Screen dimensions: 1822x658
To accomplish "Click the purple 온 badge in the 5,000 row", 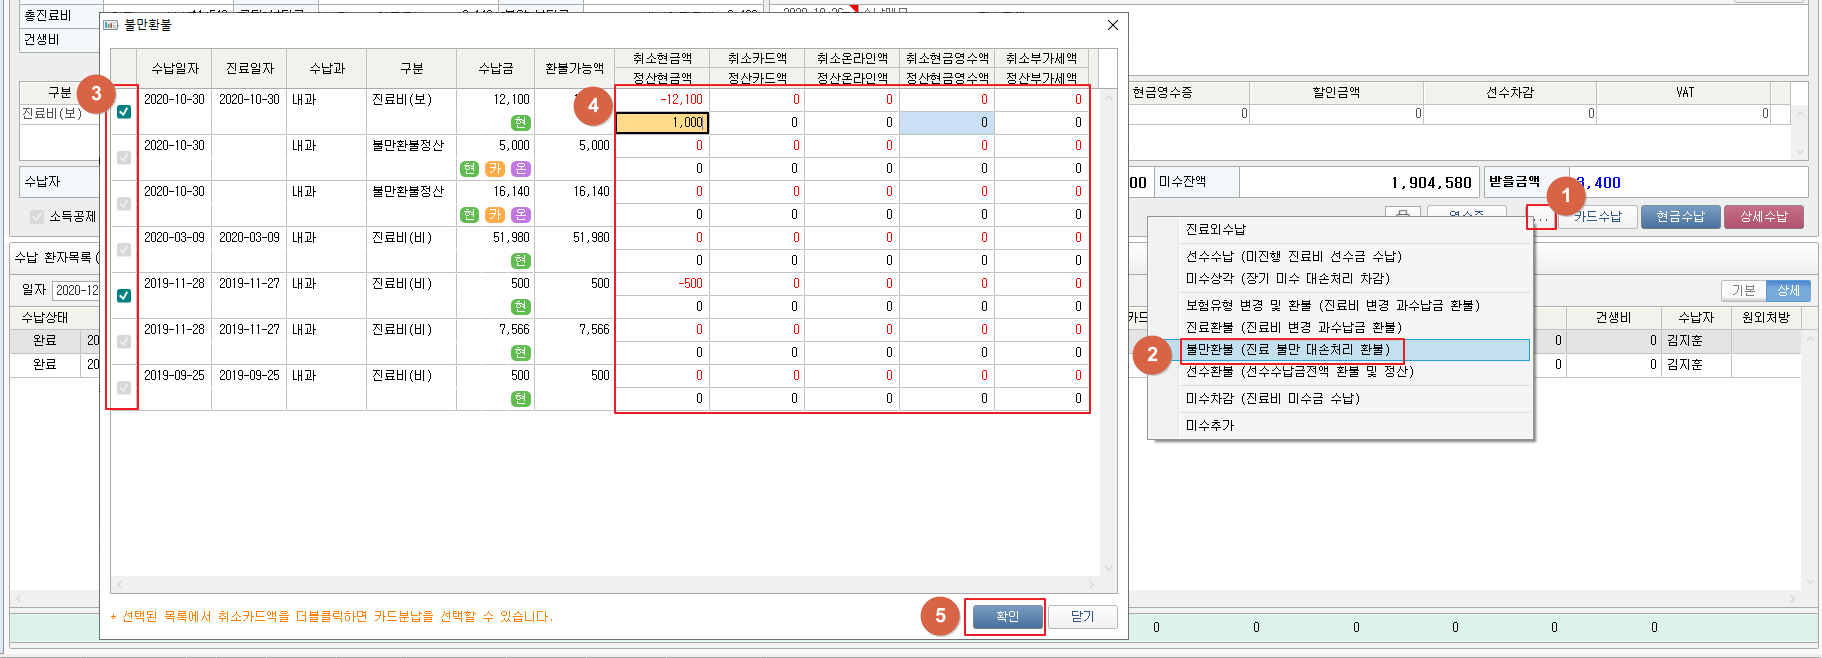I will (x=521, y=169).
